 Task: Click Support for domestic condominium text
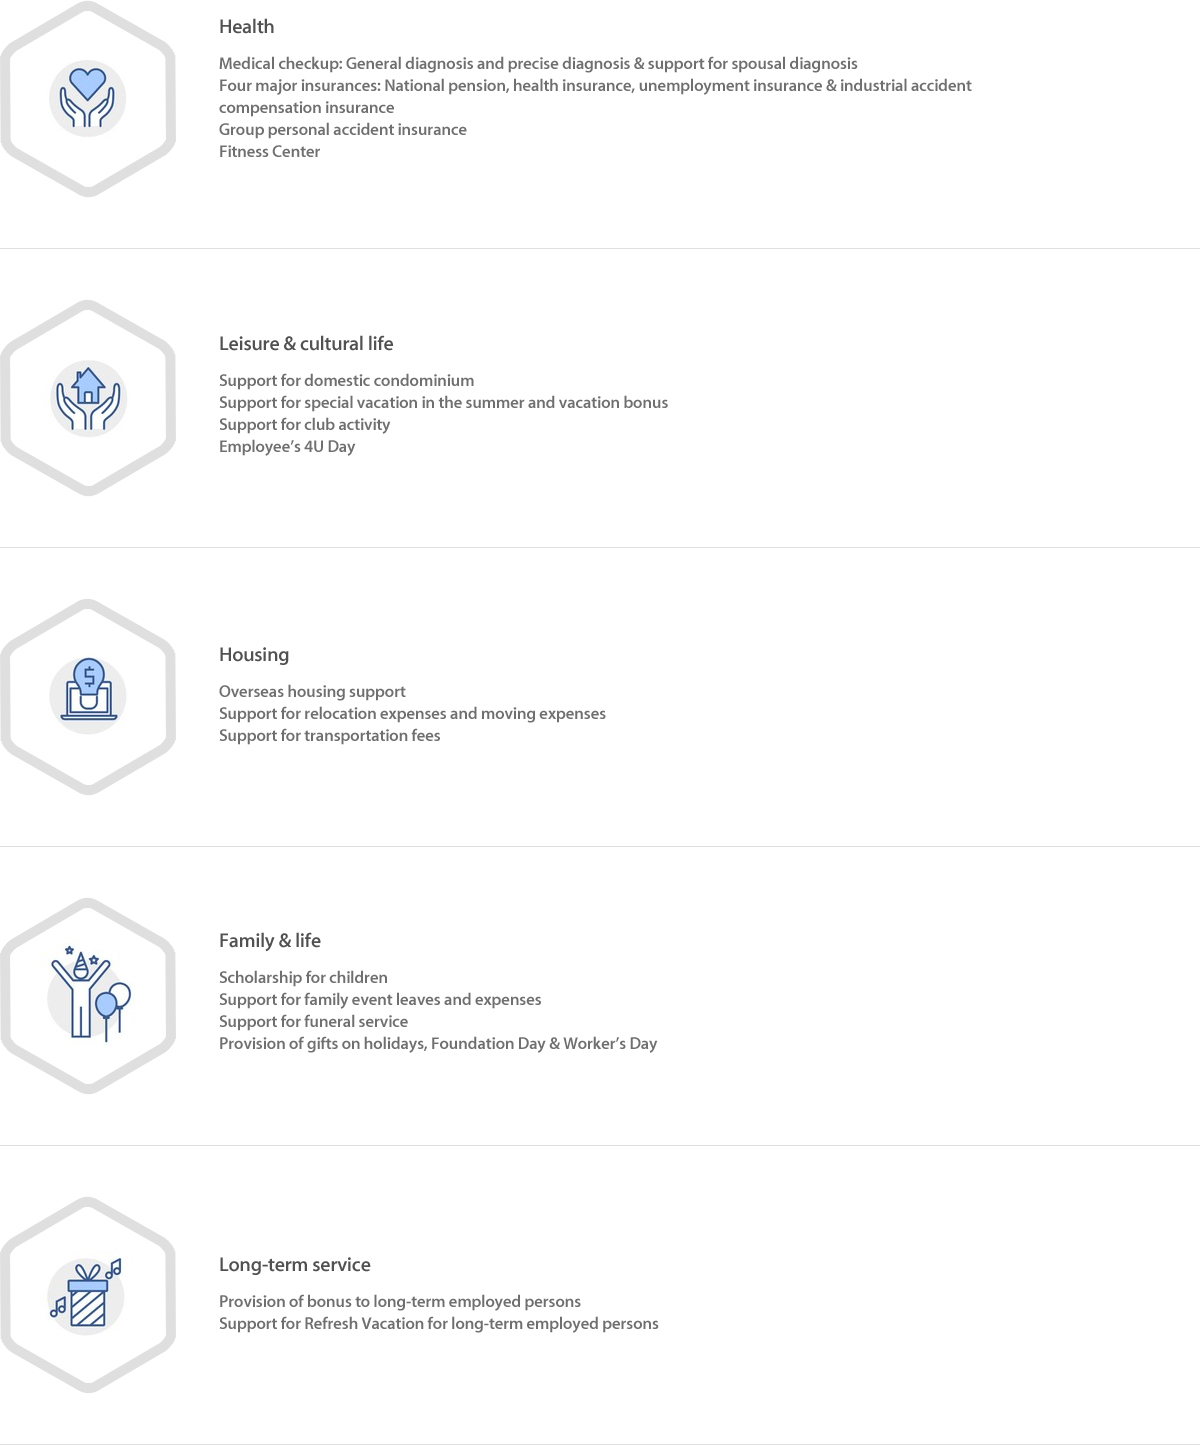[346, 381]
